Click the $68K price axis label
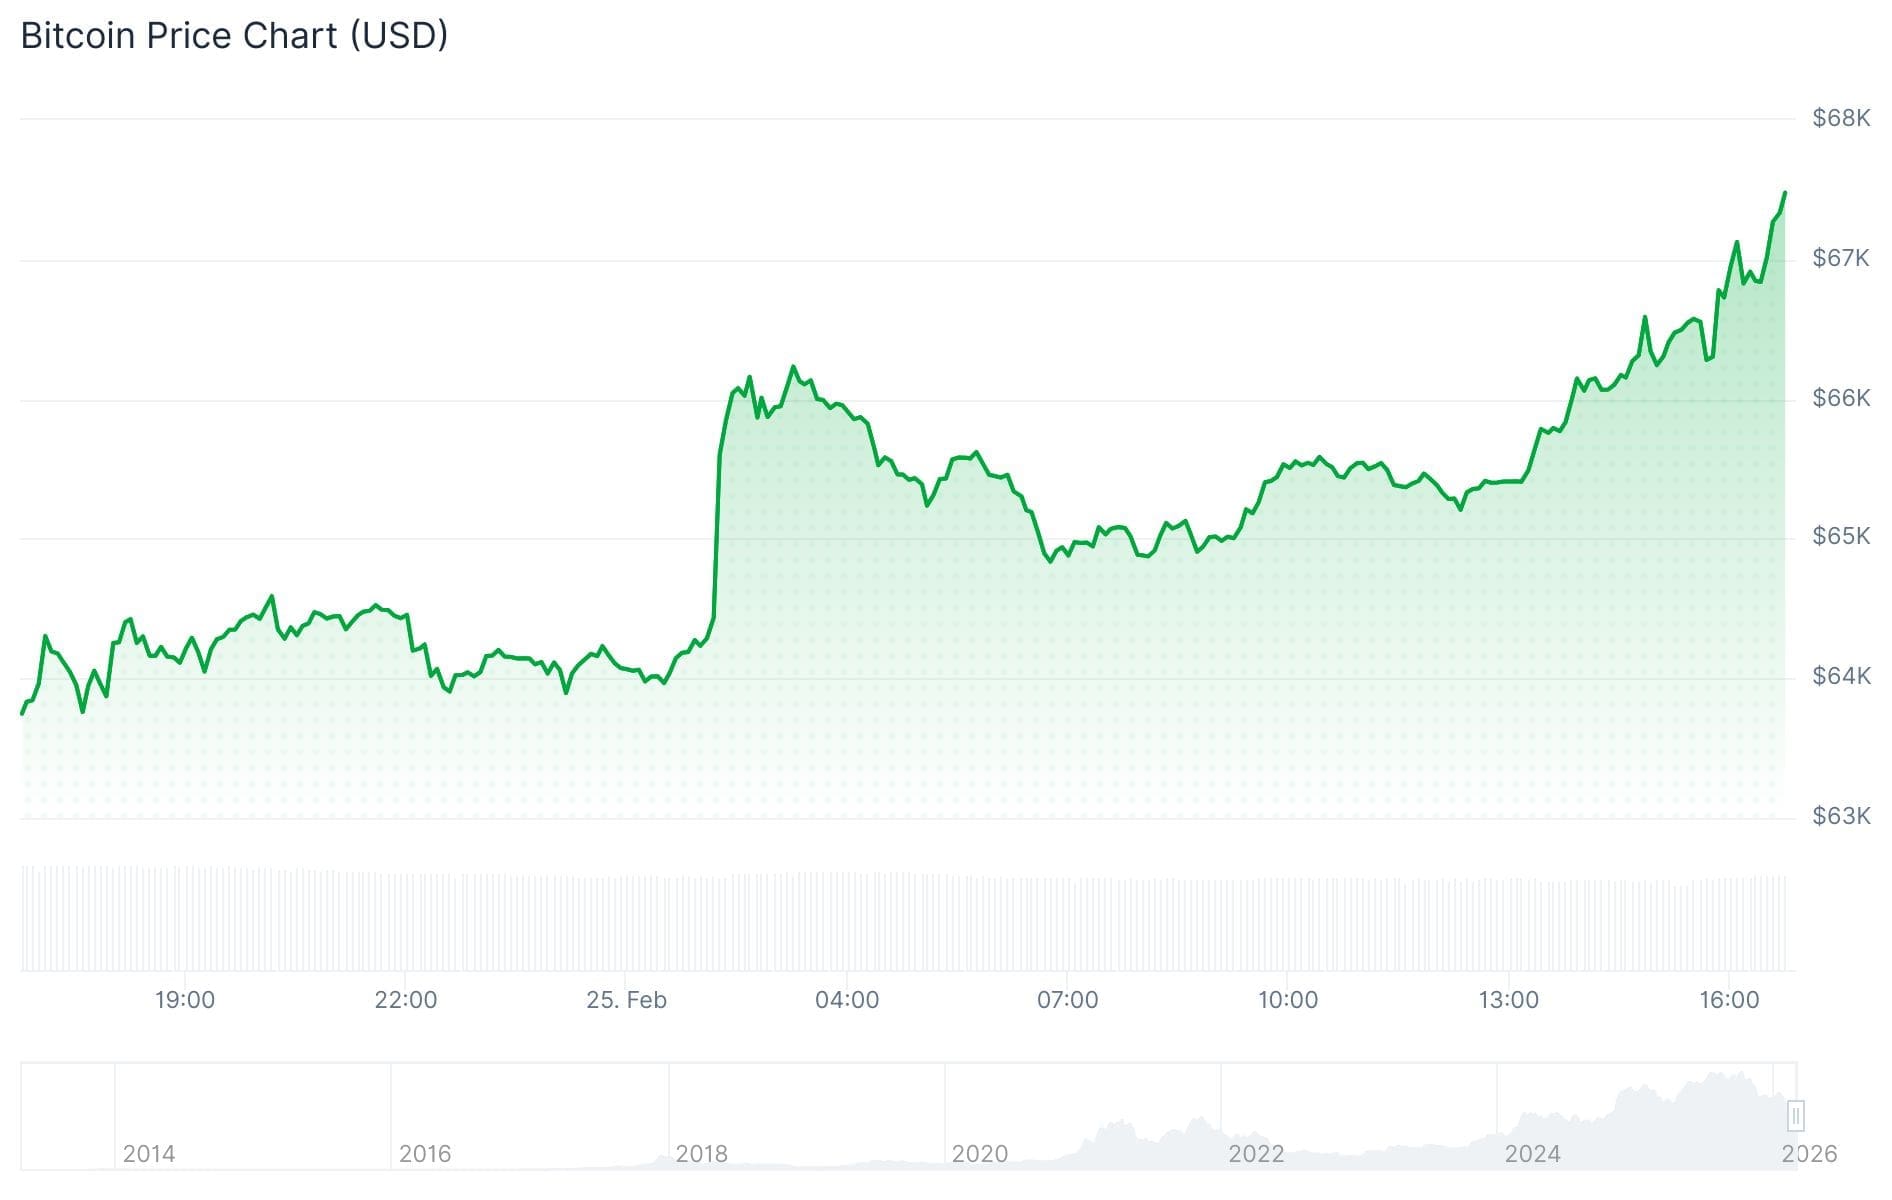This screenshot has width=1892, height=1200. click(1841, 118)
